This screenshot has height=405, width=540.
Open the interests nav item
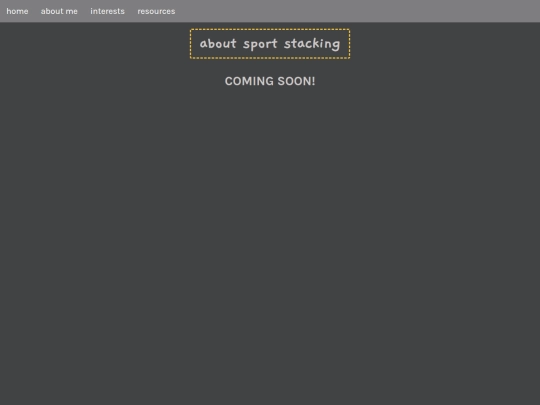pyautogui.click(x=107, y=11)
